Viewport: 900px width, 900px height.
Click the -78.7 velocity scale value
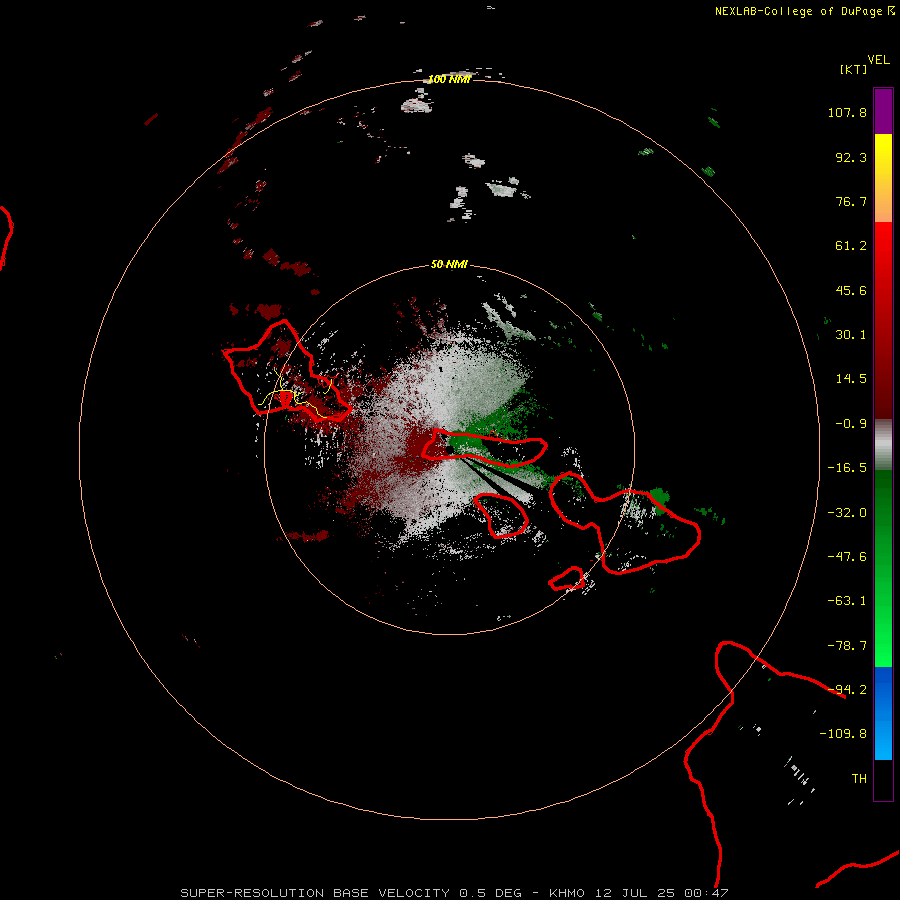847,646
